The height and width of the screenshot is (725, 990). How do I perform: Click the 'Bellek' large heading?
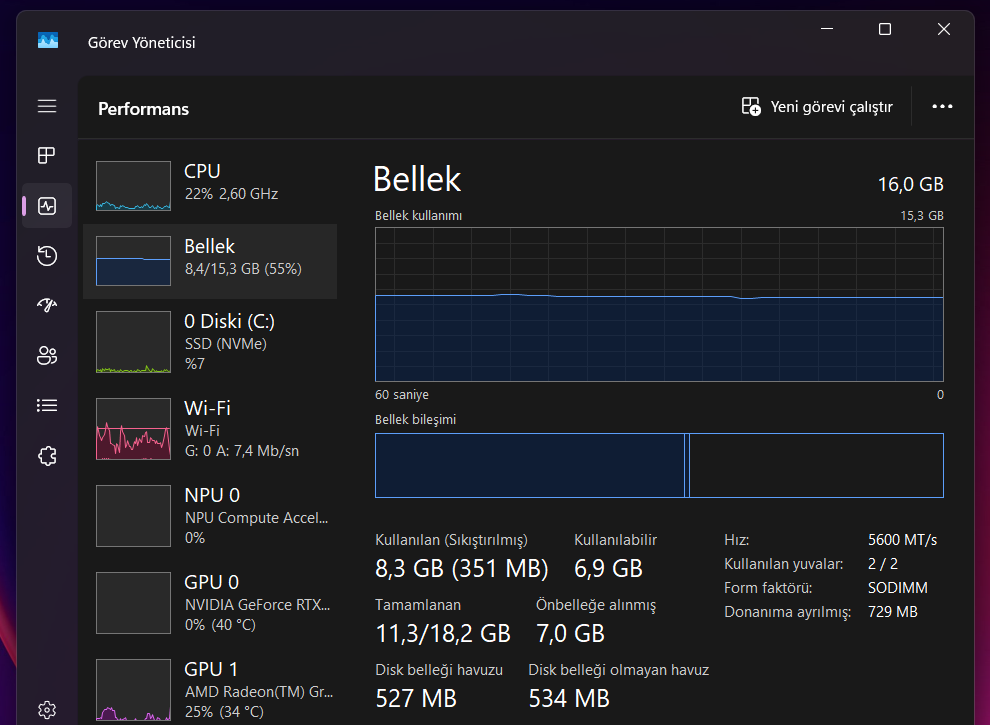(x=417, y=179)
